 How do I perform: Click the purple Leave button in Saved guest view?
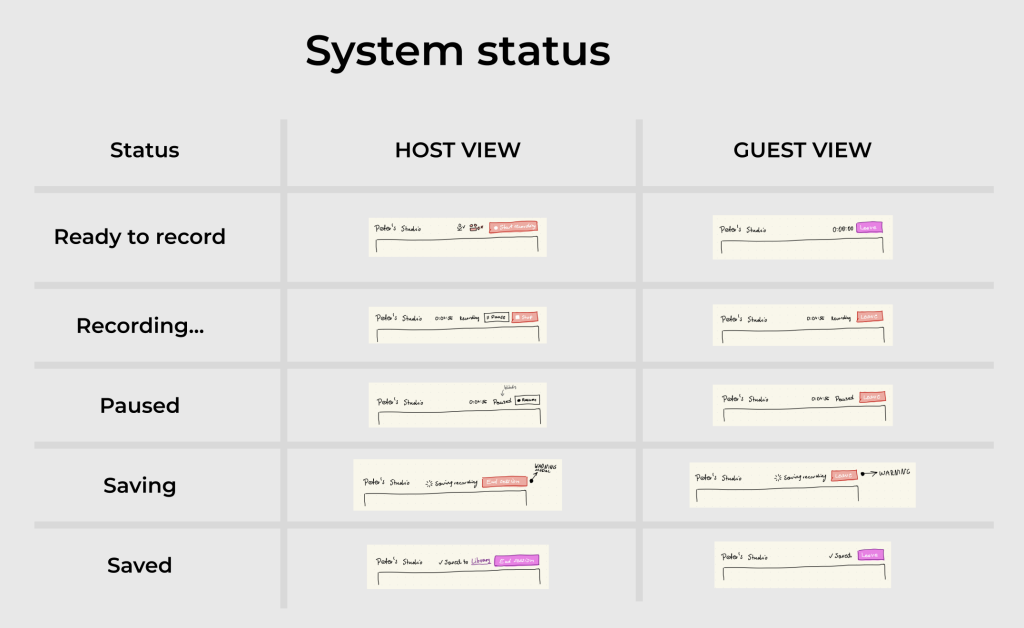870,555
